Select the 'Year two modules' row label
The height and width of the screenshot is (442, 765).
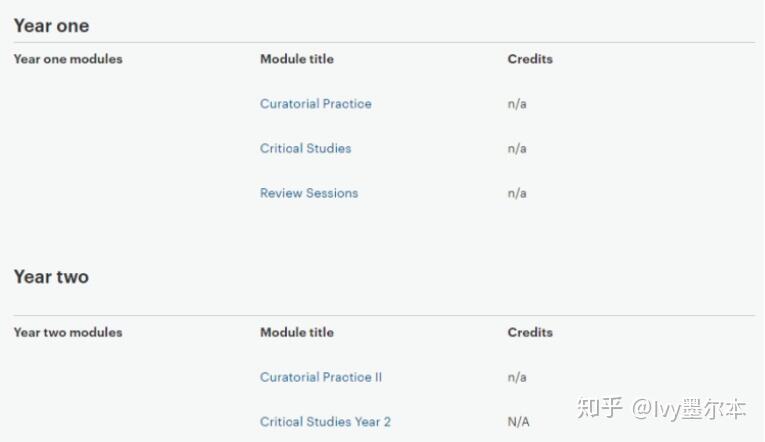(x=68, y=332)
